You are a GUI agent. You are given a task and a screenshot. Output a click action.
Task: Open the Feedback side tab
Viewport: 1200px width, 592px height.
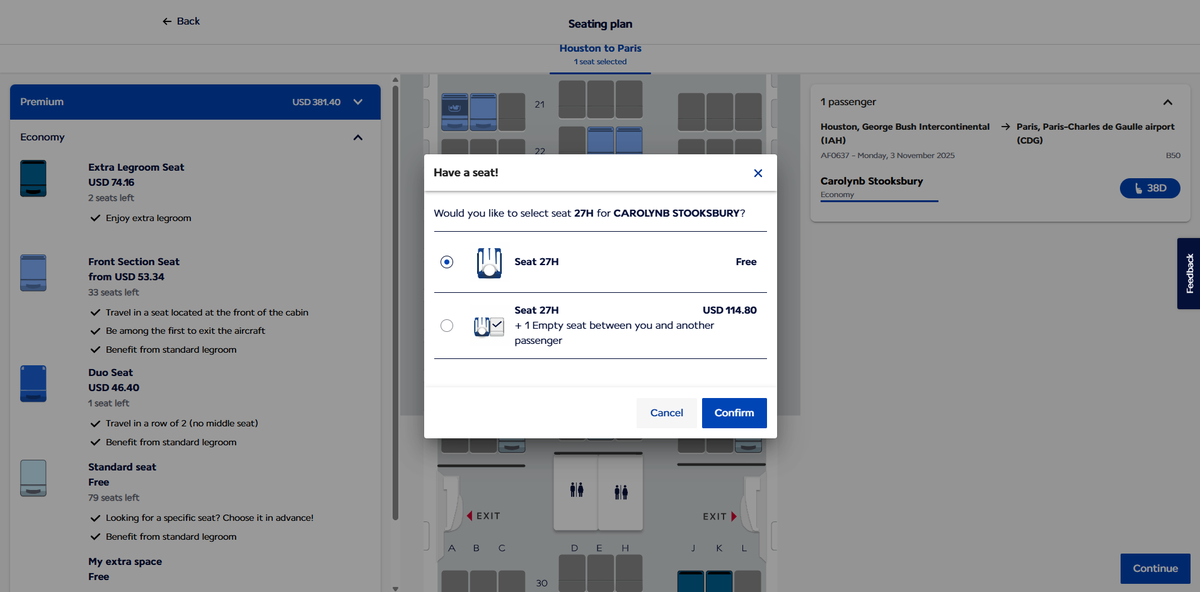(x=1188, y=273)
